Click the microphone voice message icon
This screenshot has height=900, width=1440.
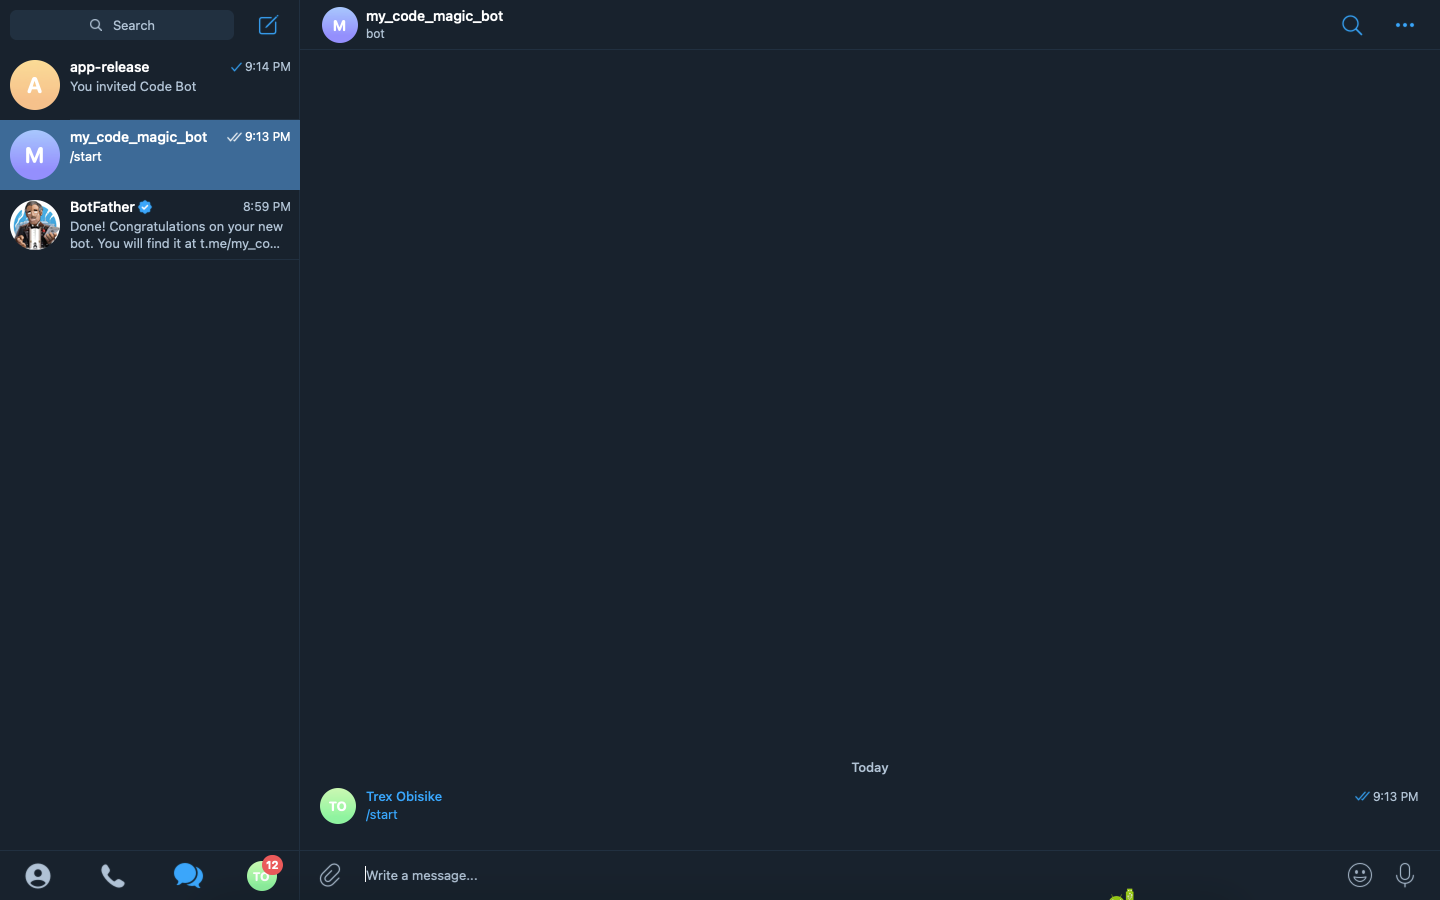(x=1405, y=875)
